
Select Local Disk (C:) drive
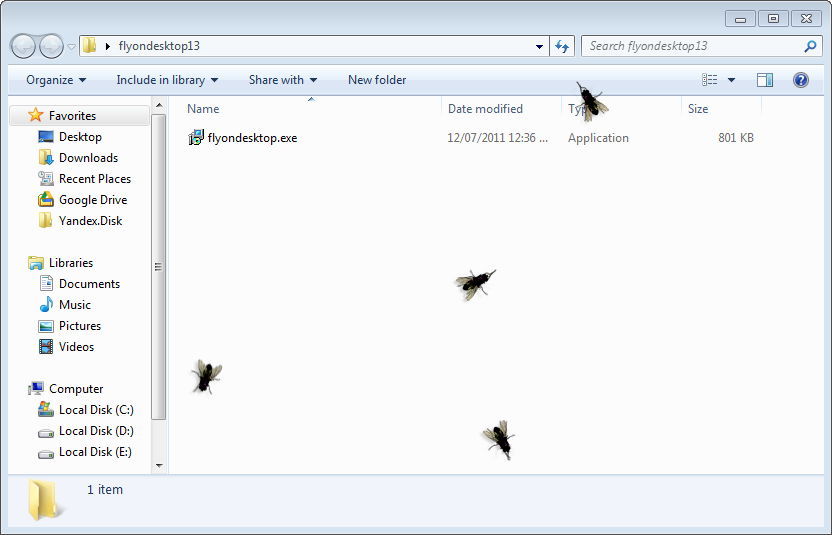click(95, 410)
